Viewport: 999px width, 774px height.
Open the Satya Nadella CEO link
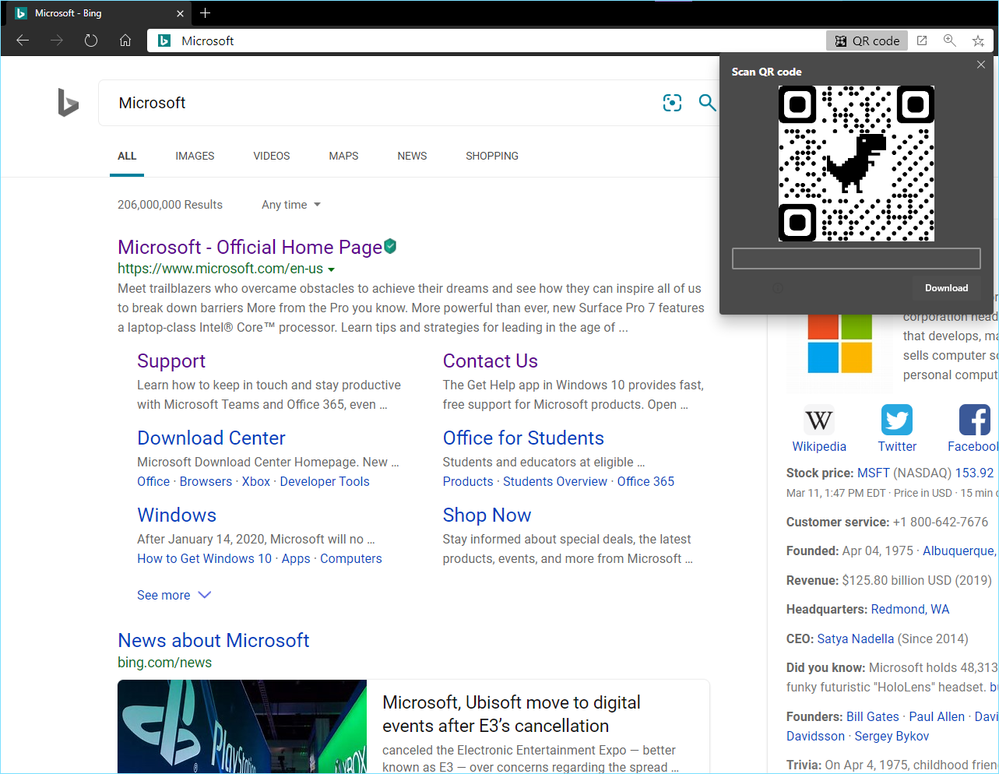pos(856,639)
